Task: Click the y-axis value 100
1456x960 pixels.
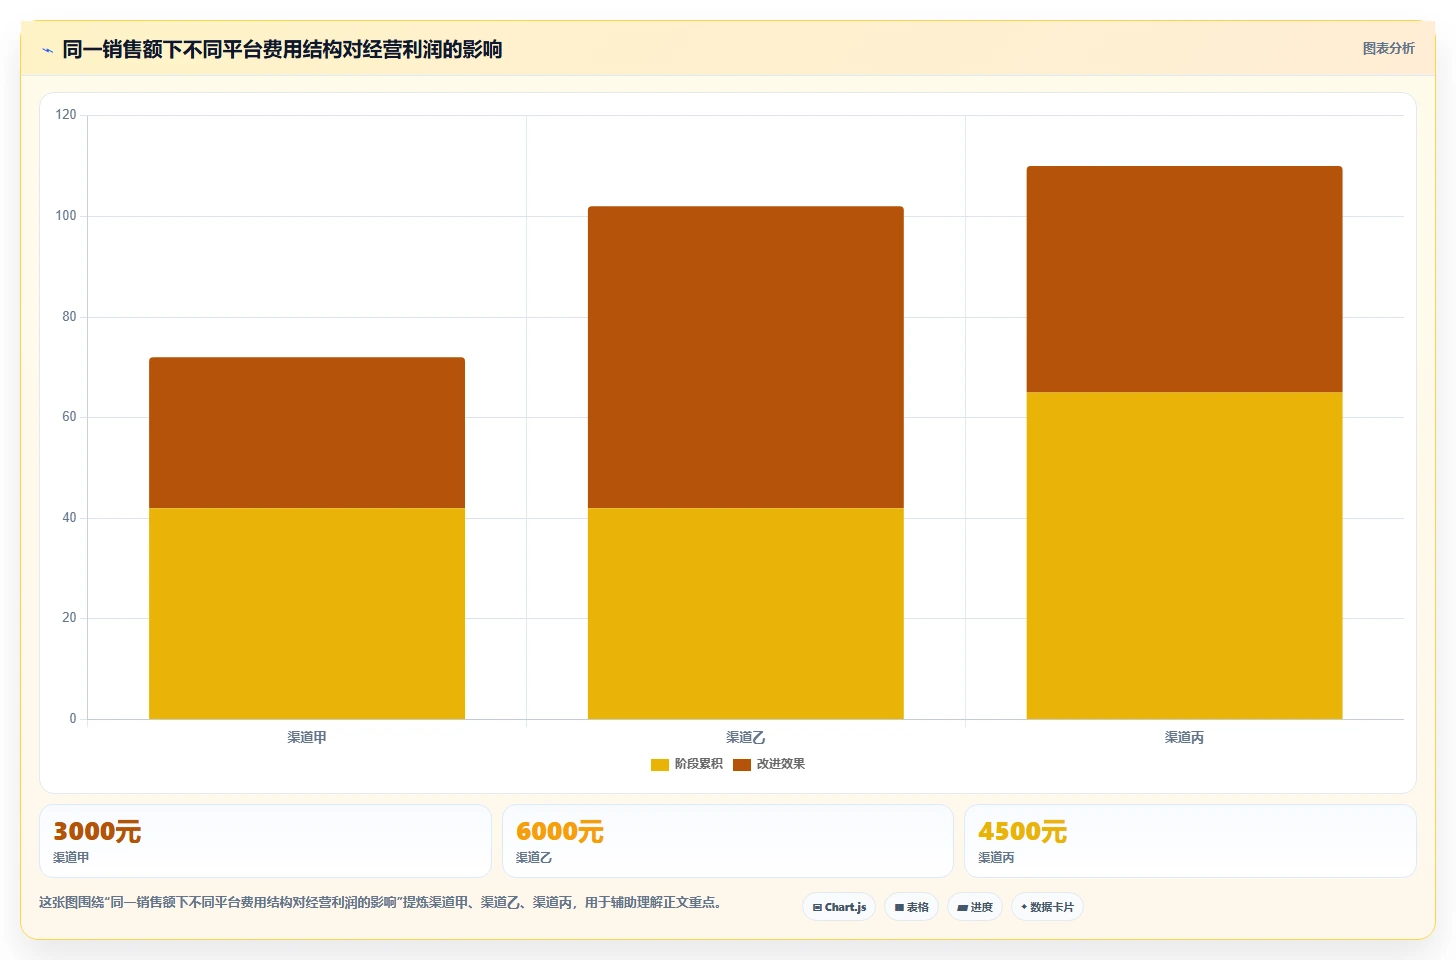Action: pyautogui.click(x=66, y=216)
